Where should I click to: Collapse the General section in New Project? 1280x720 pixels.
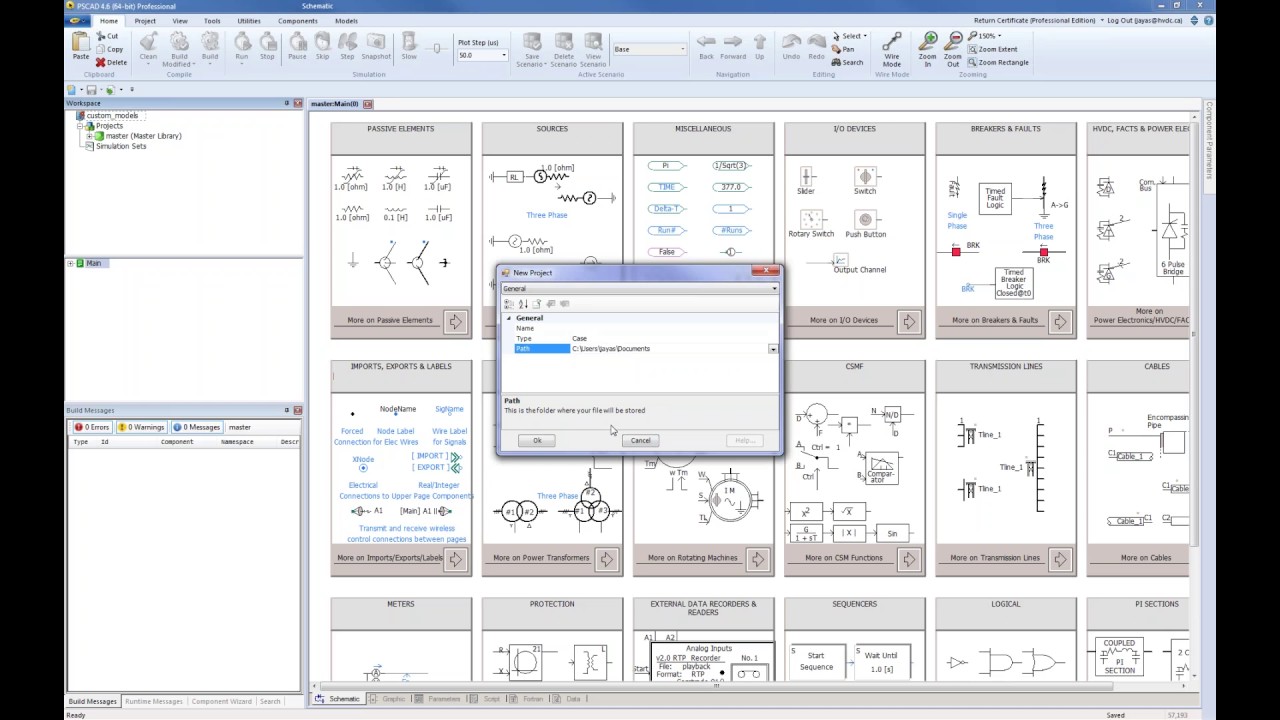click(508, 318)
